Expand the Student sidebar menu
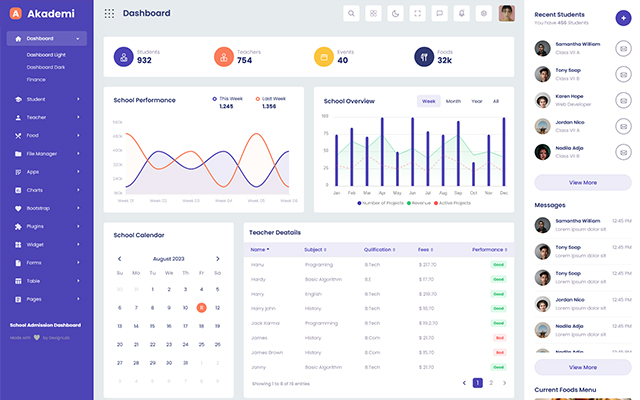Screen dimensions: 640x400 pyautogui.click(x=47, y=99)
